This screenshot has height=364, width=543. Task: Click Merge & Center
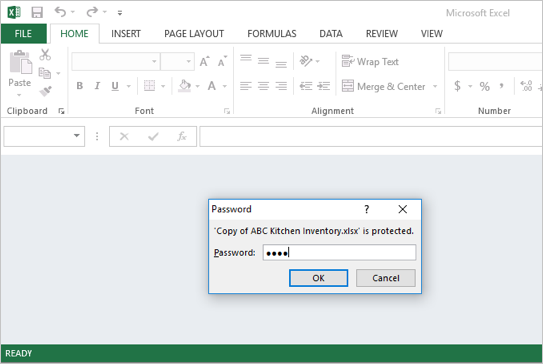point(384,86)
